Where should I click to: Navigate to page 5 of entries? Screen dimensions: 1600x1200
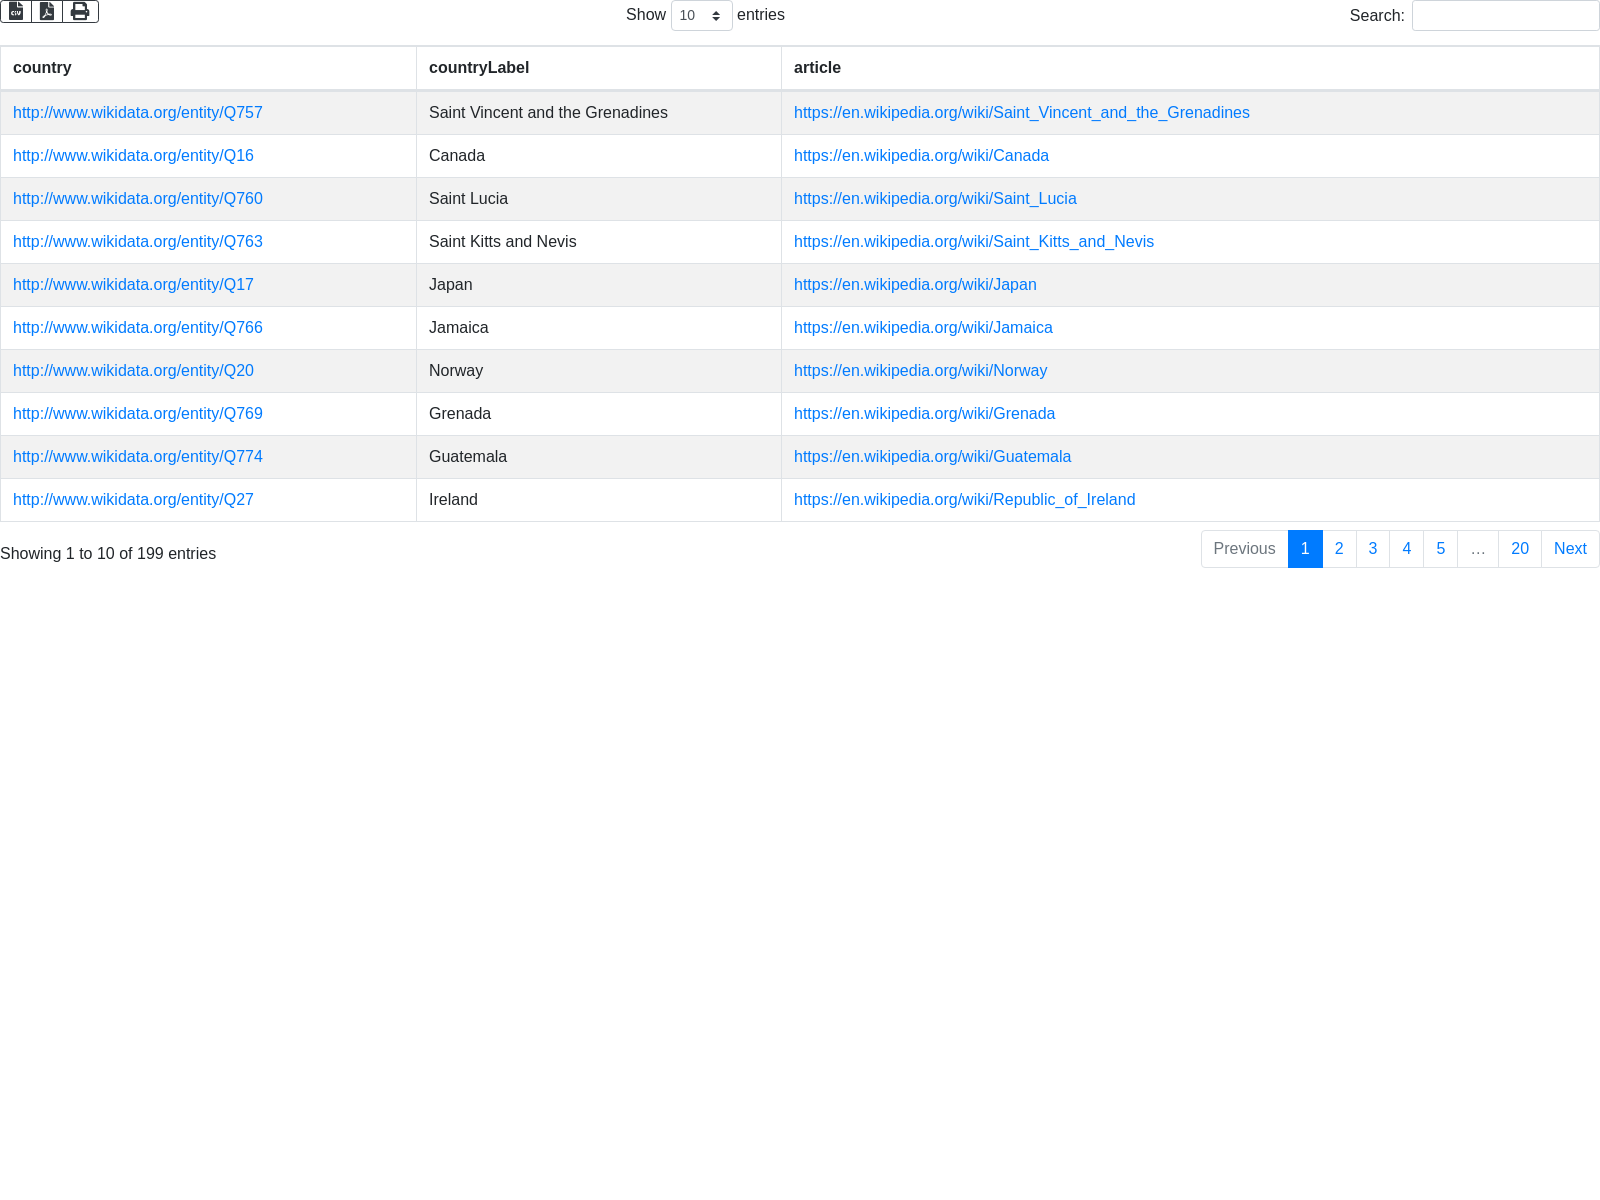click(x=1440, y=549)
